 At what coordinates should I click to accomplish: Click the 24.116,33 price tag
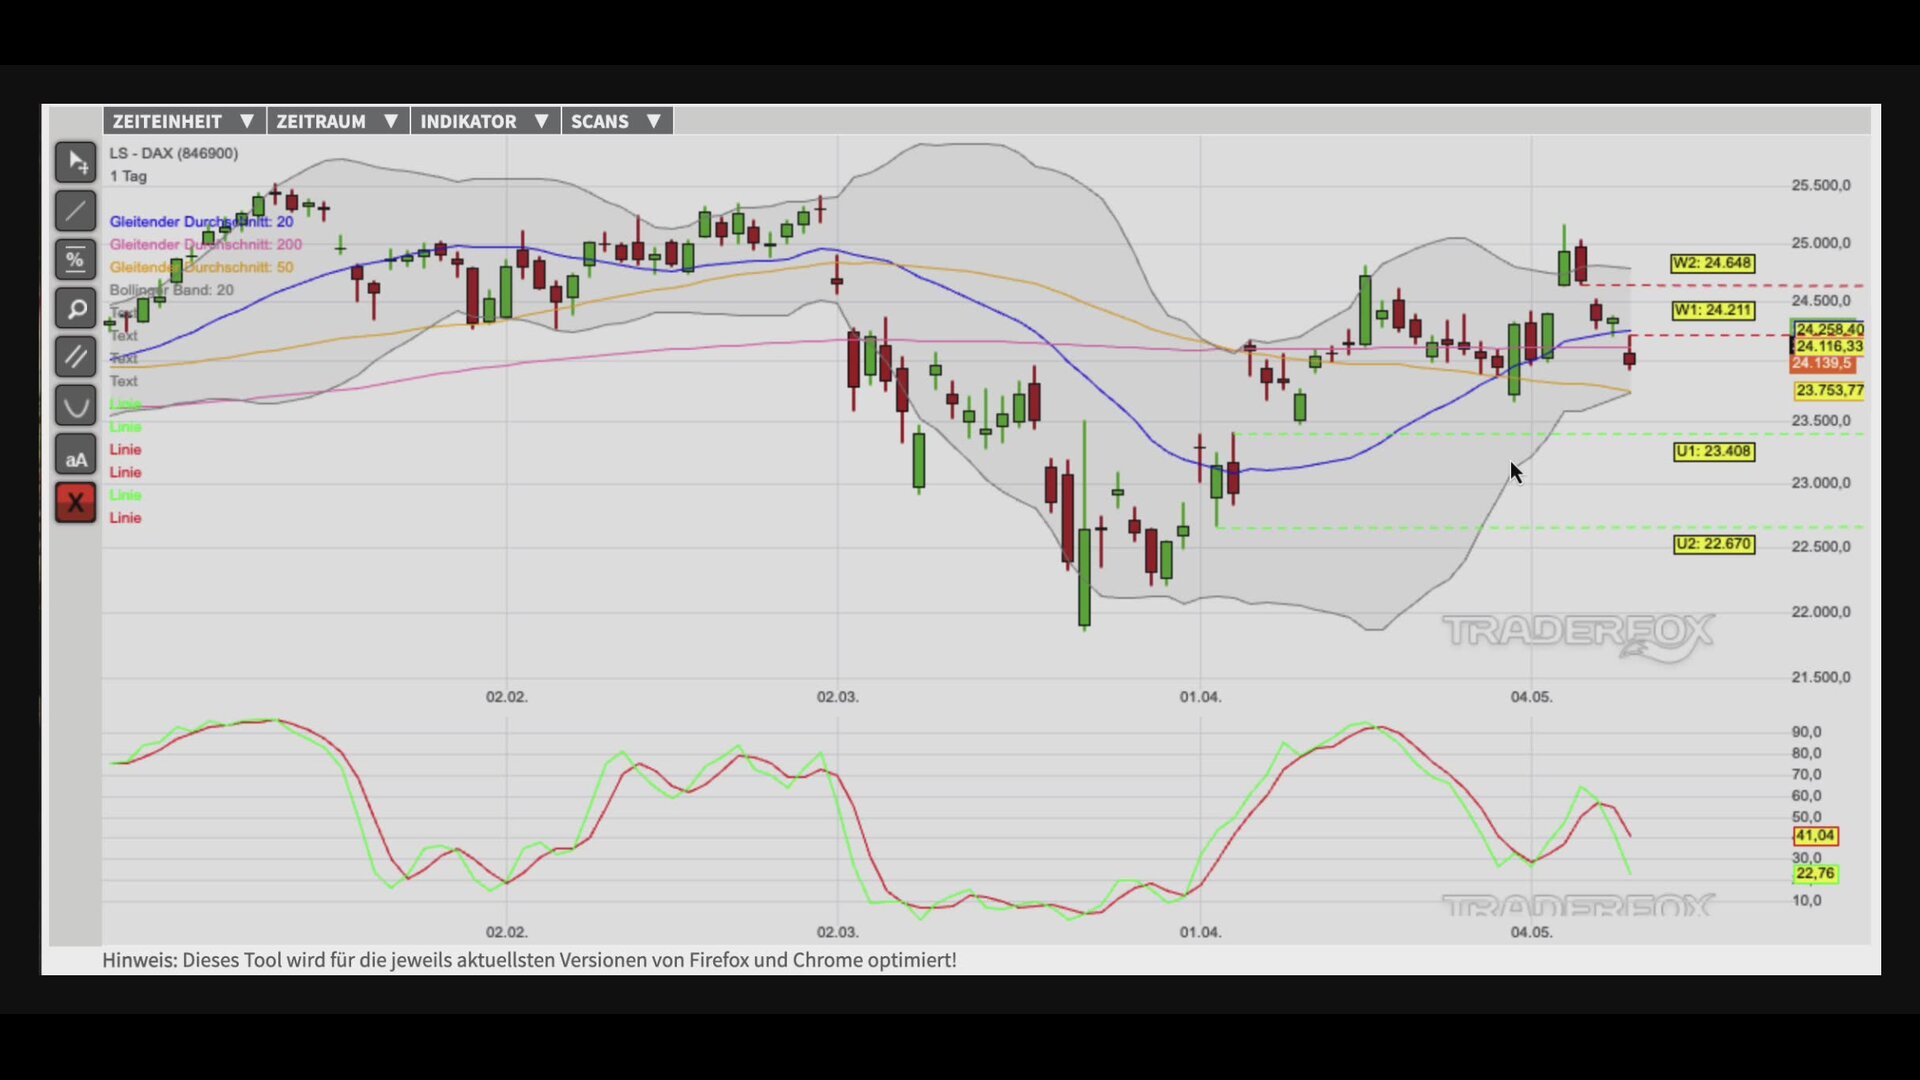[x=1829, y=346]
